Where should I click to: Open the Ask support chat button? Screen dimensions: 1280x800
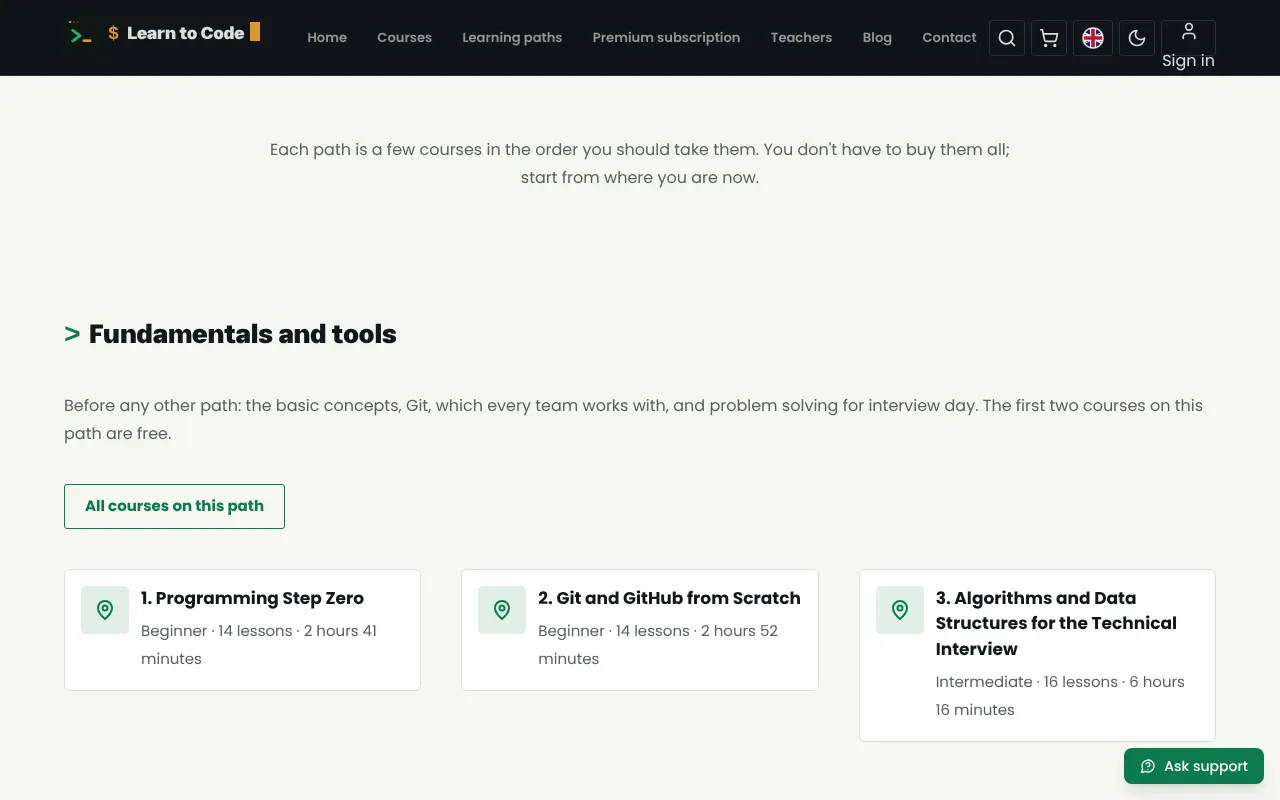(1194, 766)
